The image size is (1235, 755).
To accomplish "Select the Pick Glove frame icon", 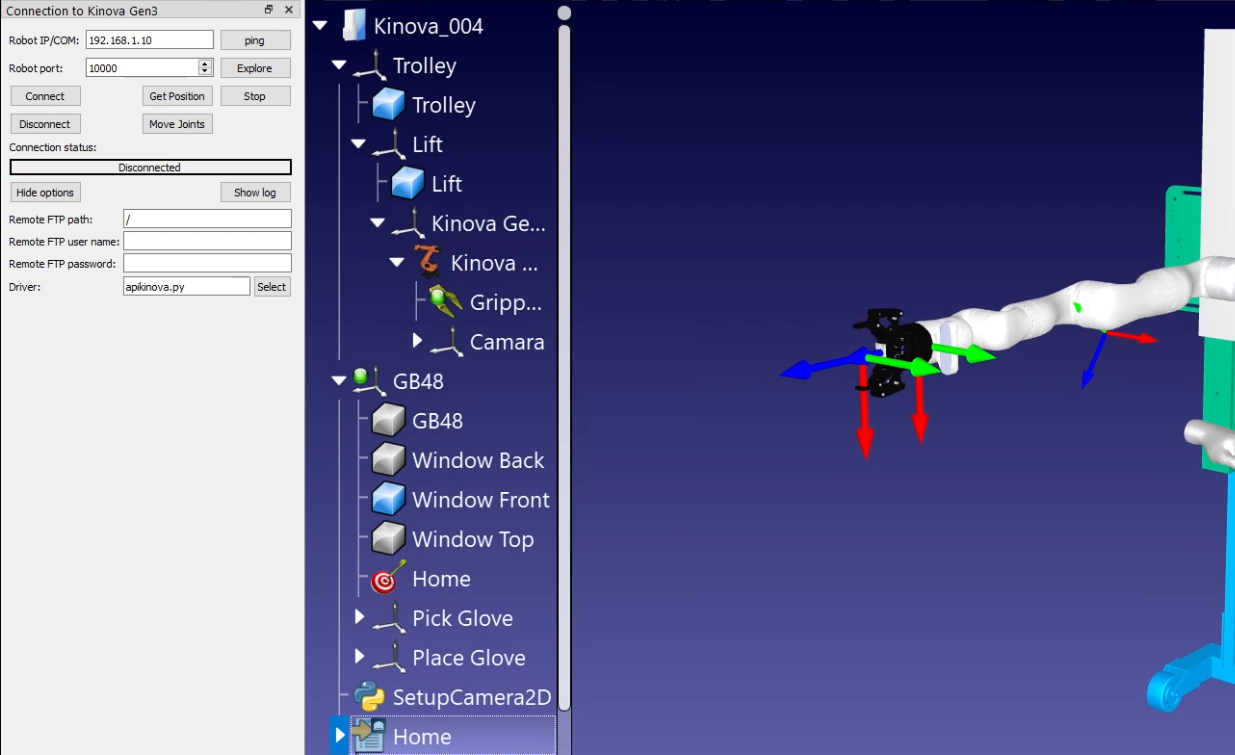I will (389, 618).
